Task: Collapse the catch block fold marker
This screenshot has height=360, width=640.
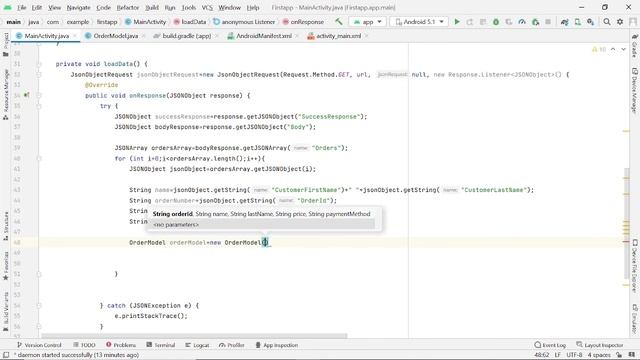Action: click(39, 305)
